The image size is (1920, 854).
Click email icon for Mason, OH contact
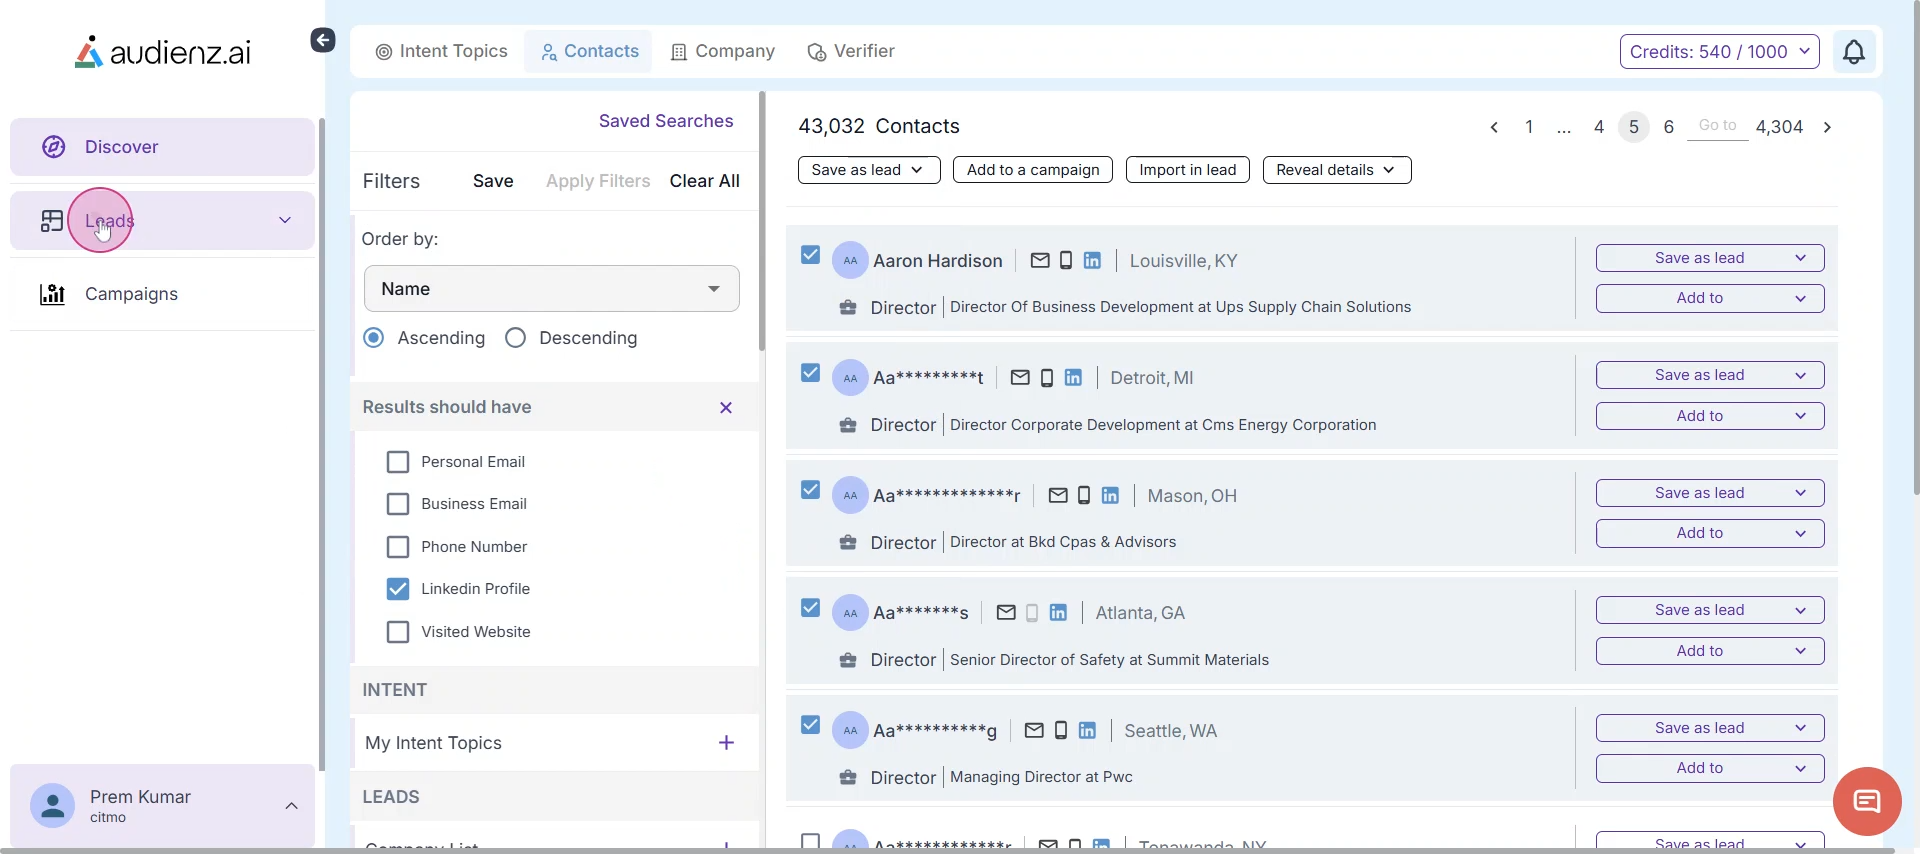coord(1058,496)
